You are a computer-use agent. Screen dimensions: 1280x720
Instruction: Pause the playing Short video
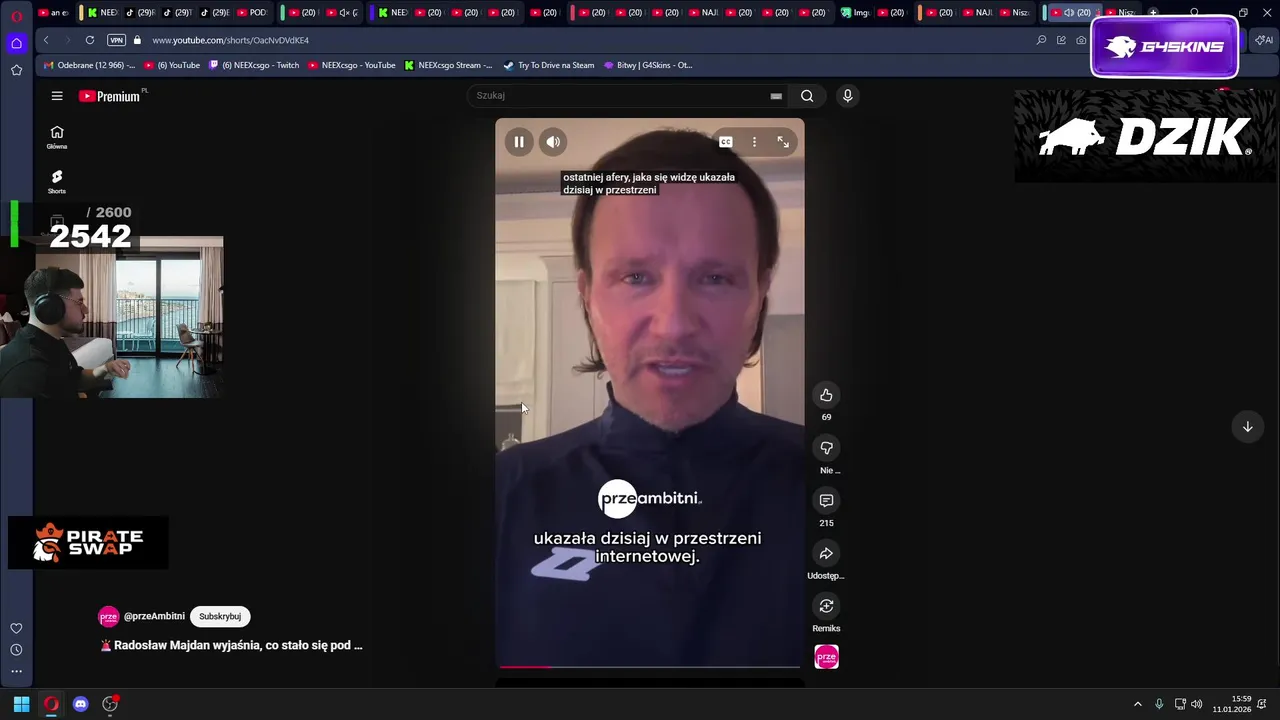pyautogui.click(x=519, y=142)
